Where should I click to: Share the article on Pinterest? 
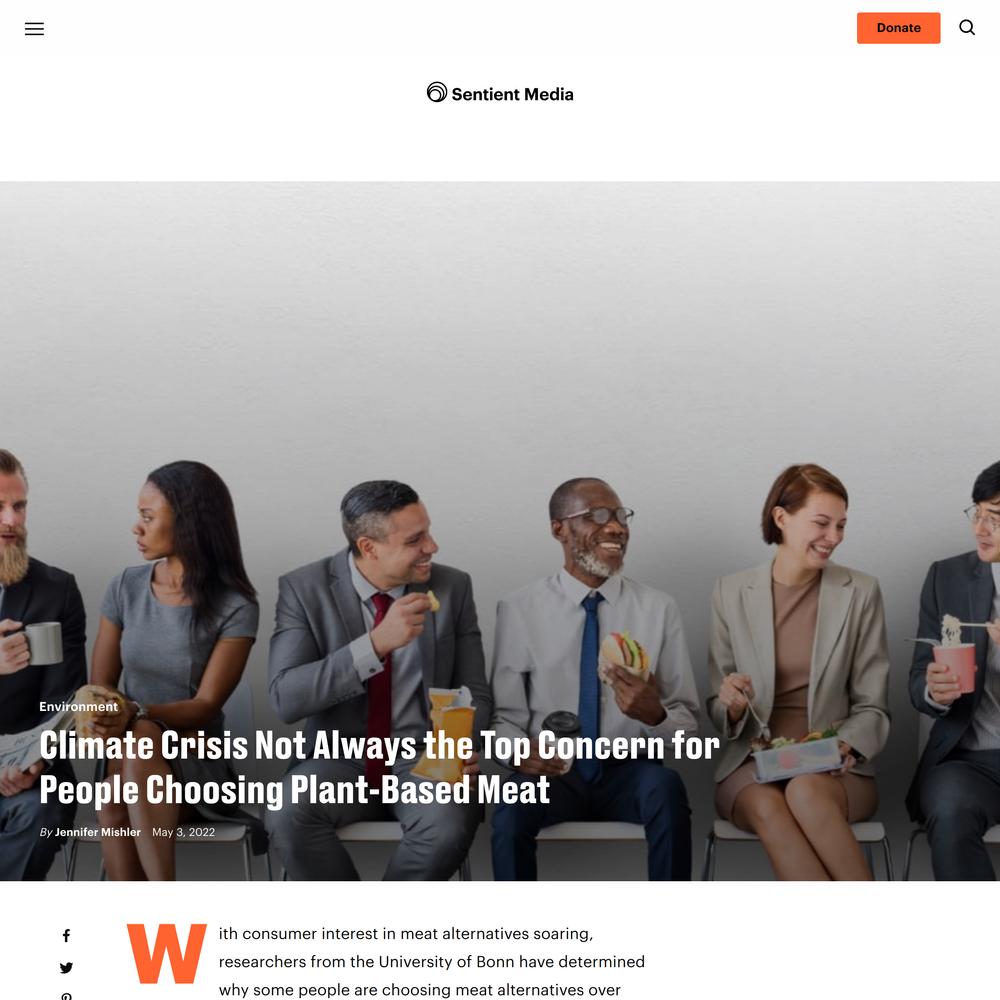point(66,996)
